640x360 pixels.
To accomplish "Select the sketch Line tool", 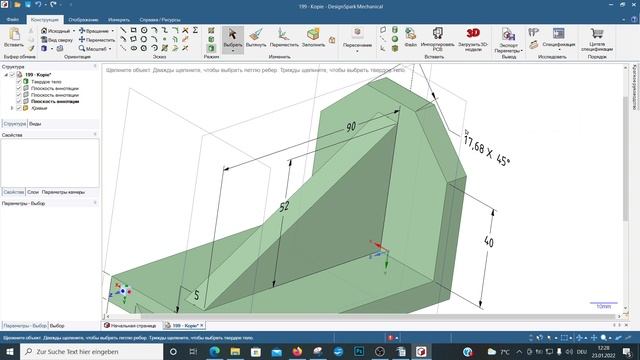I will [x=123, y=30].
